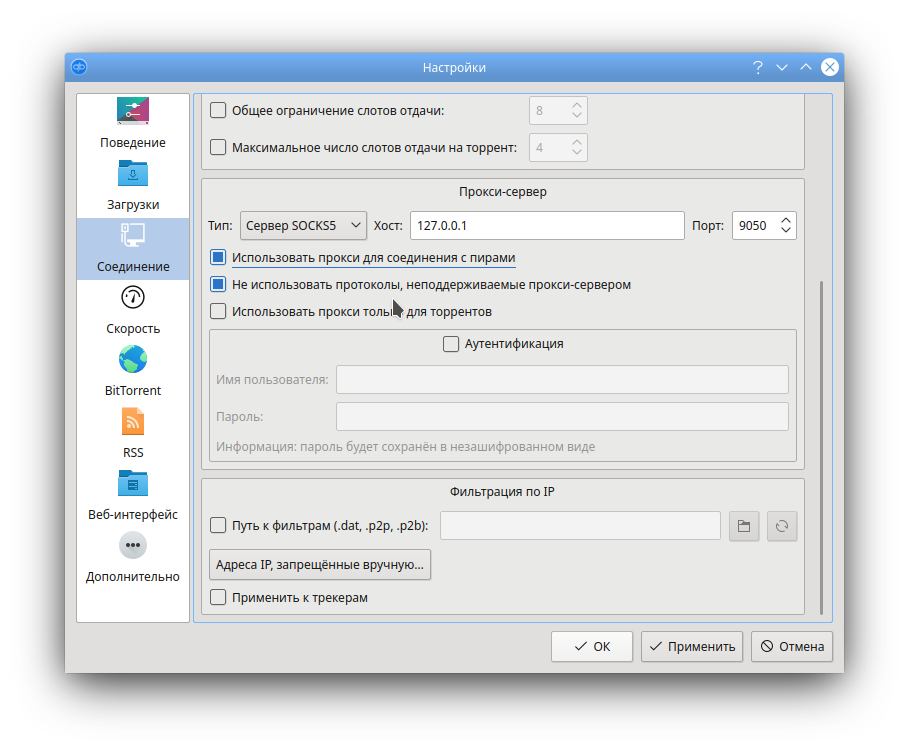Open the Скорость speedometer icon
Image resolution: width=909 pixels, height=750 pixels.
click(133, 297)
